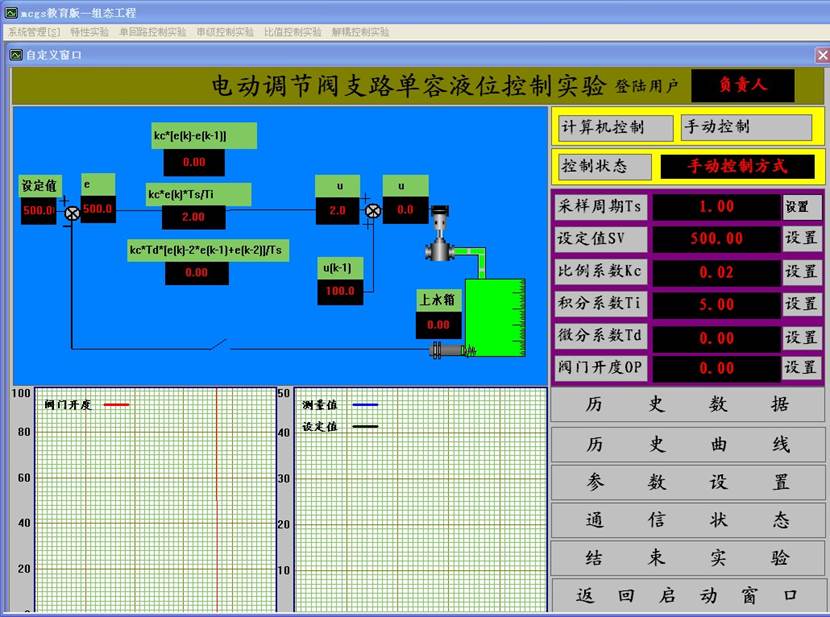Click the summing junction before the valve
Screen dimensions: 830x617
[373, 210]
